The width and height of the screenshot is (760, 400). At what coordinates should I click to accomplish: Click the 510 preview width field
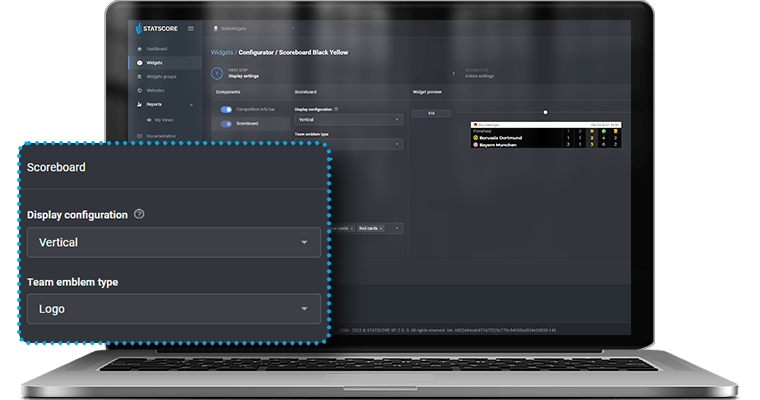point(431,113)
